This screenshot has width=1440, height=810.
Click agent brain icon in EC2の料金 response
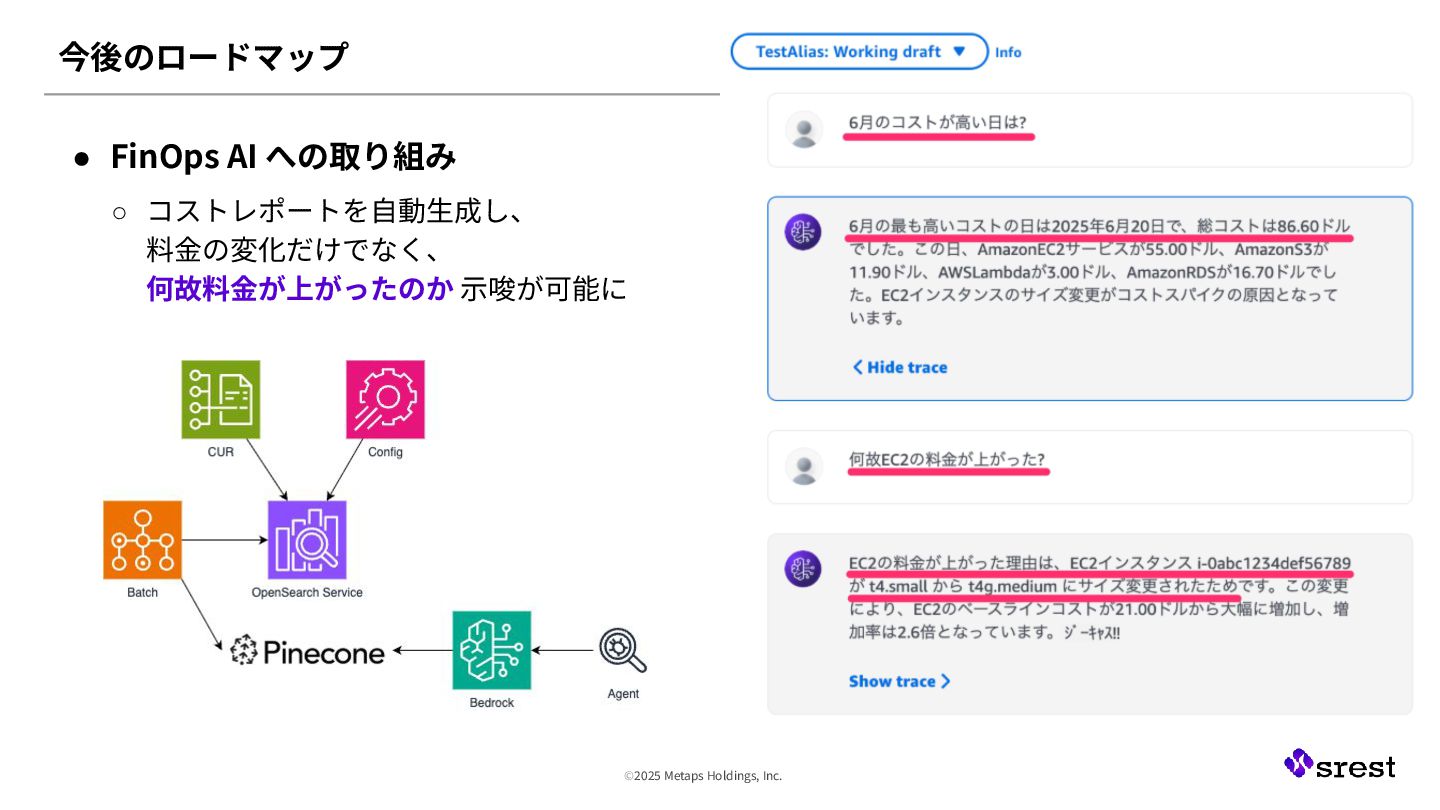tap(803, 569)
